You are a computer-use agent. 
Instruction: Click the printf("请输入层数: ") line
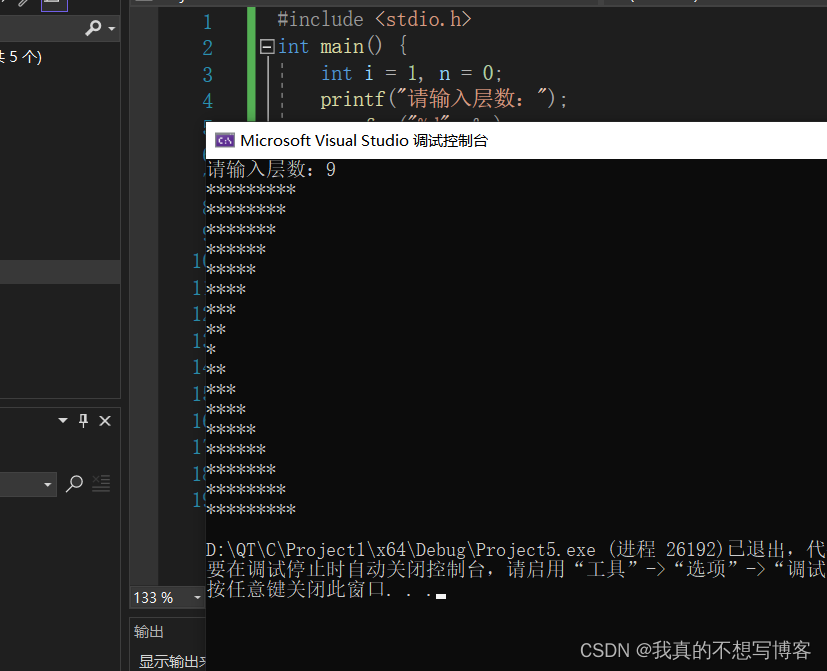point(444,99)
